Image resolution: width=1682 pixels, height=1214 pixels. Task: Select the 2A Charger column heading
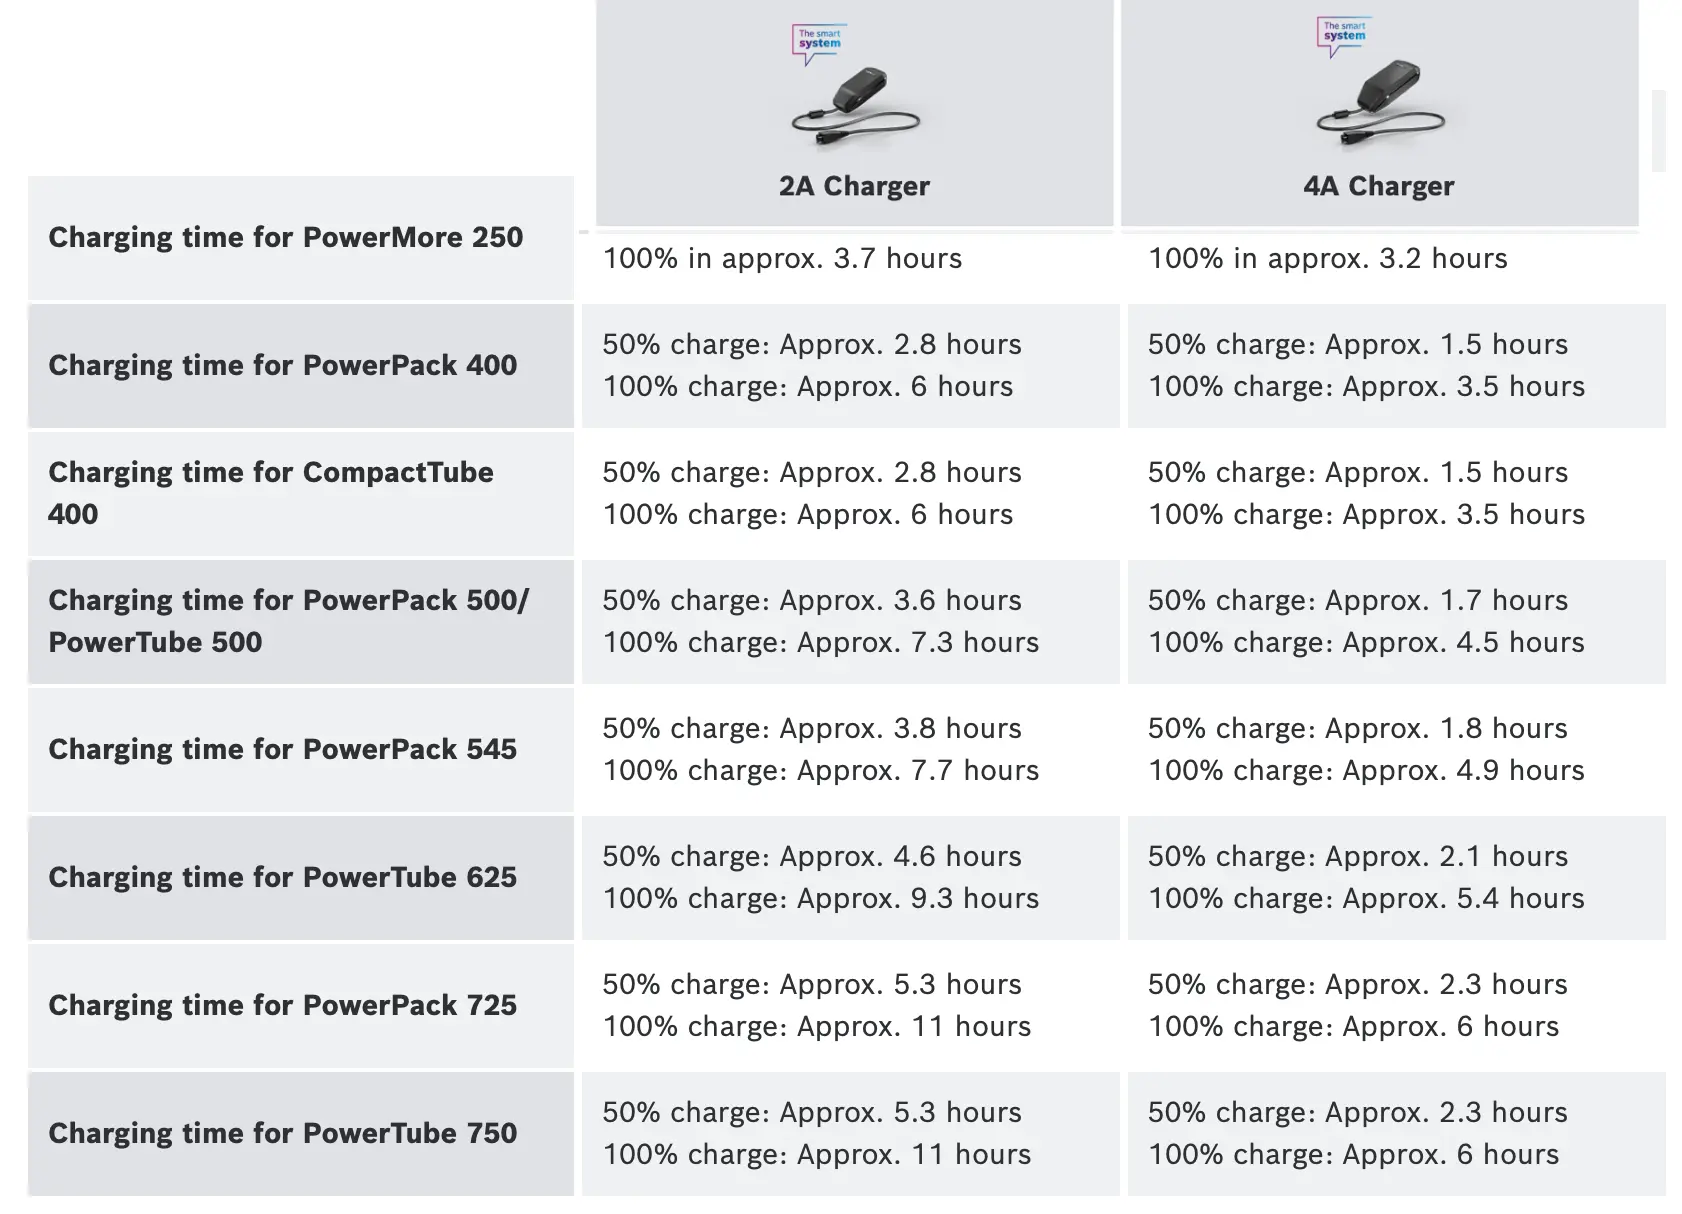854,186
